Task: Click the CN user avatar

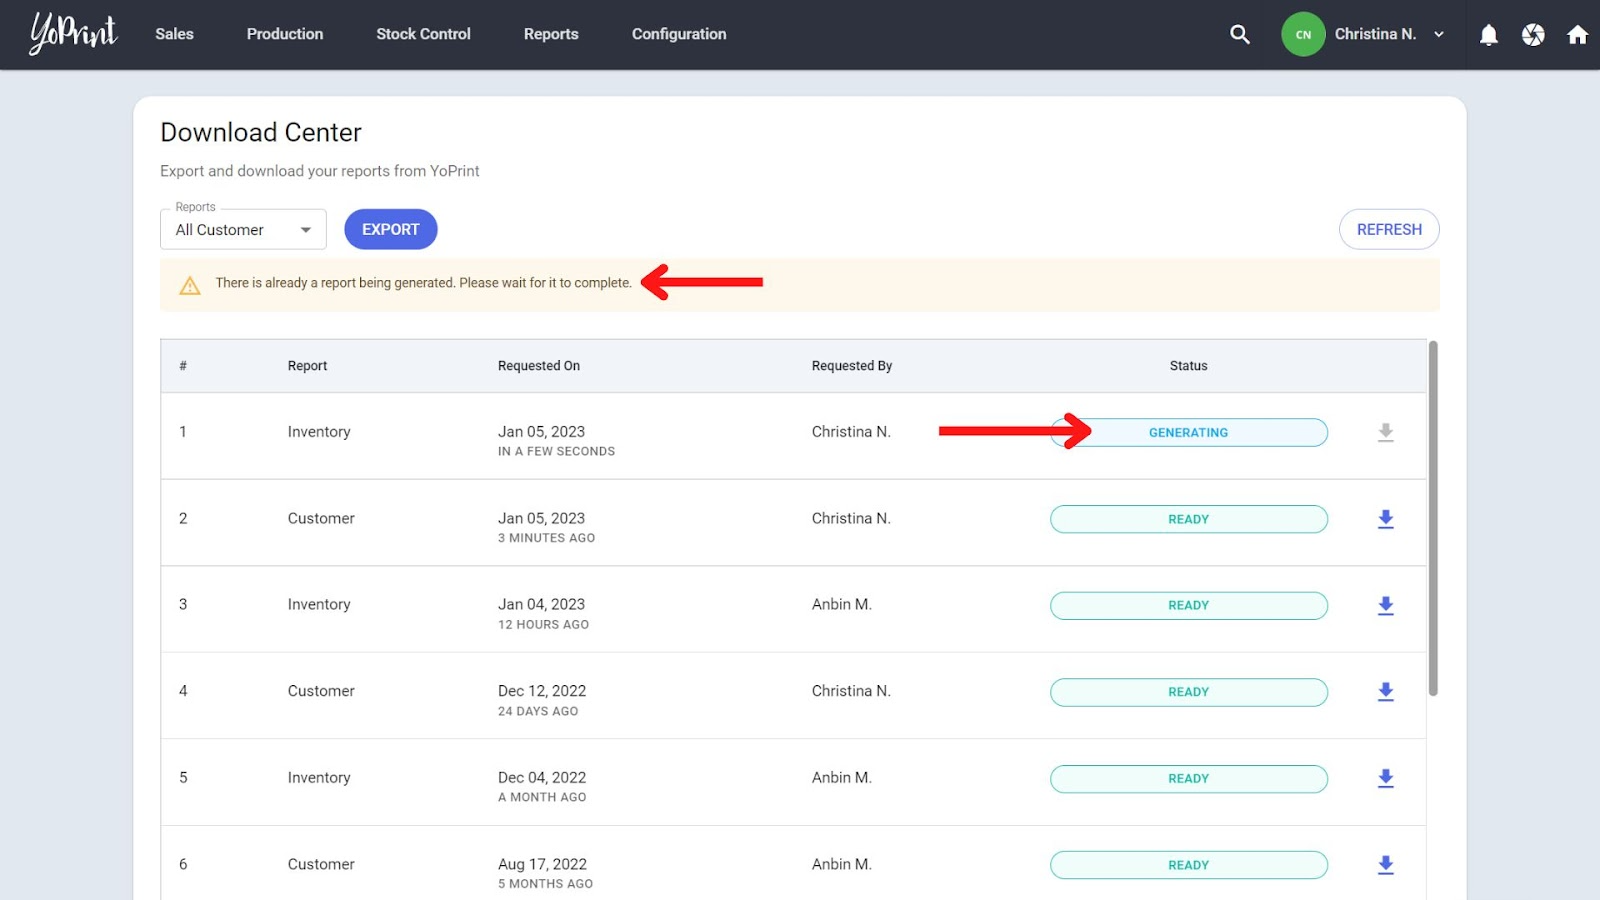Action: [1303, 34]
